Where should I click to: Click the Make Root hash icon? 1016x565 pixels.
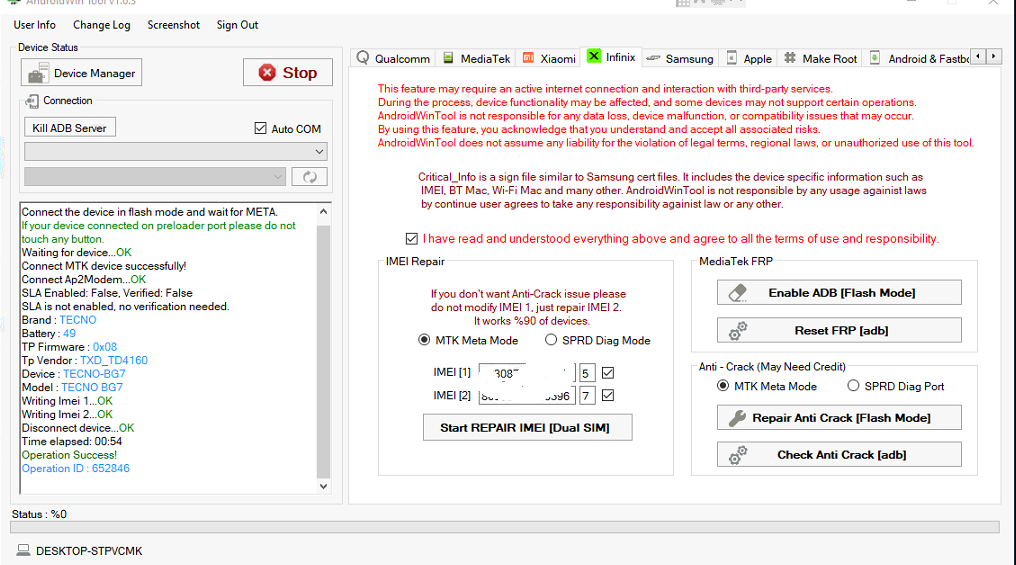(x=790, y=58)
